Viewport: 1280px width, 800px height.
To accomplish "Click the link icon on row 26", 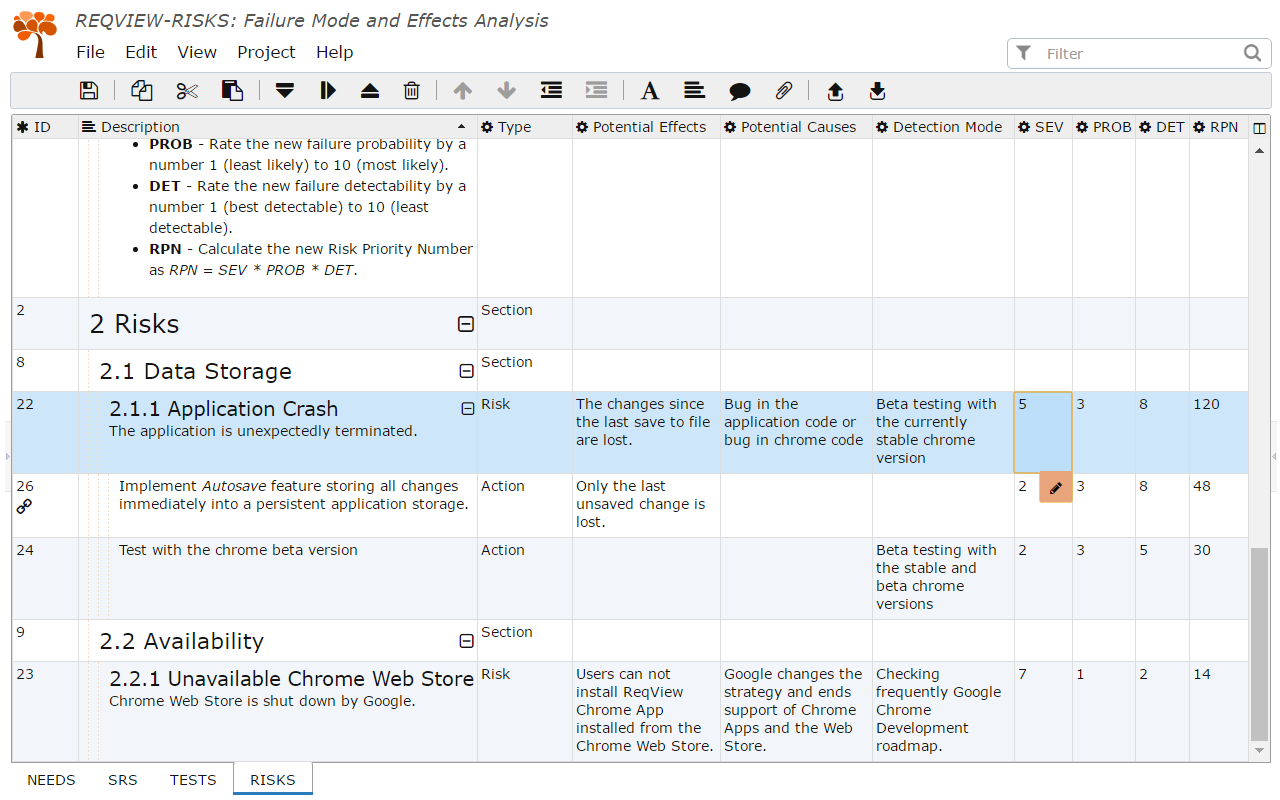I will [x=25, y=507].
